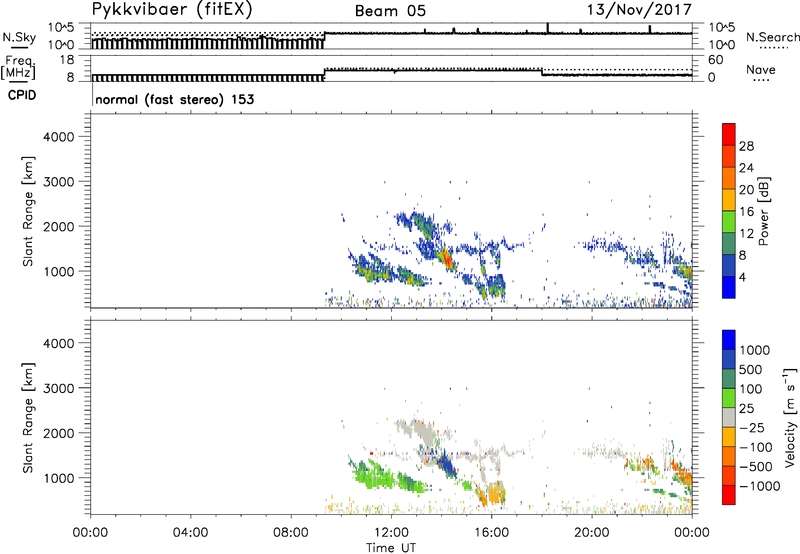
Task: Click the 'Beam 05' label
Action: point(390,11)
